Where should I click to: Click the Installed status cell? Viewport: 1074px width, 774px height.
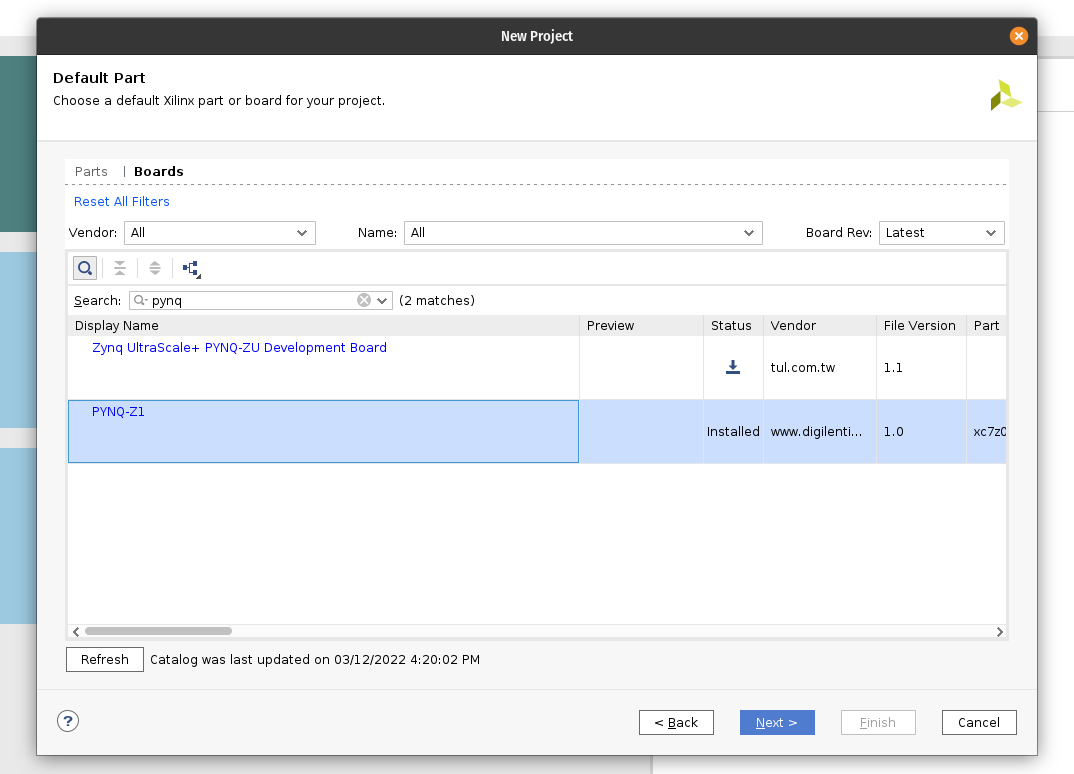[733, 432]
